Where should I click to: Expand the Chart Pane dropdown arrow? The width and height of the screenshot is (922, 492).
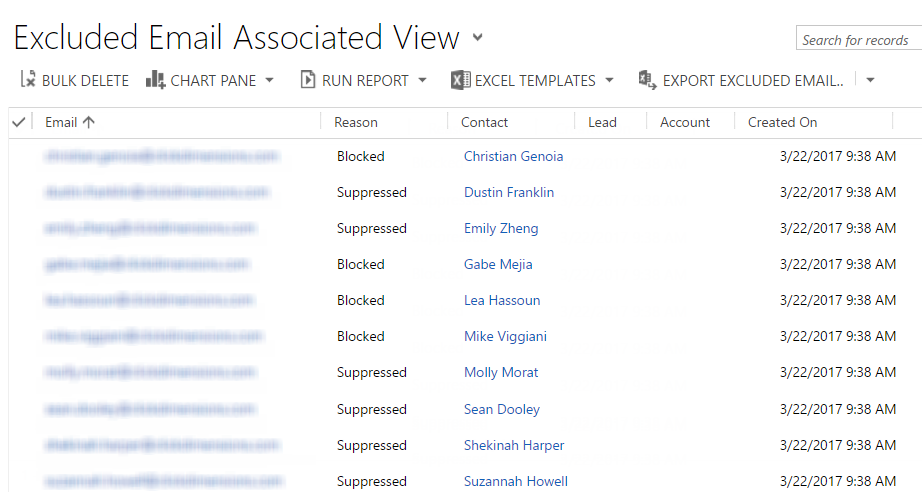[270, 81]
